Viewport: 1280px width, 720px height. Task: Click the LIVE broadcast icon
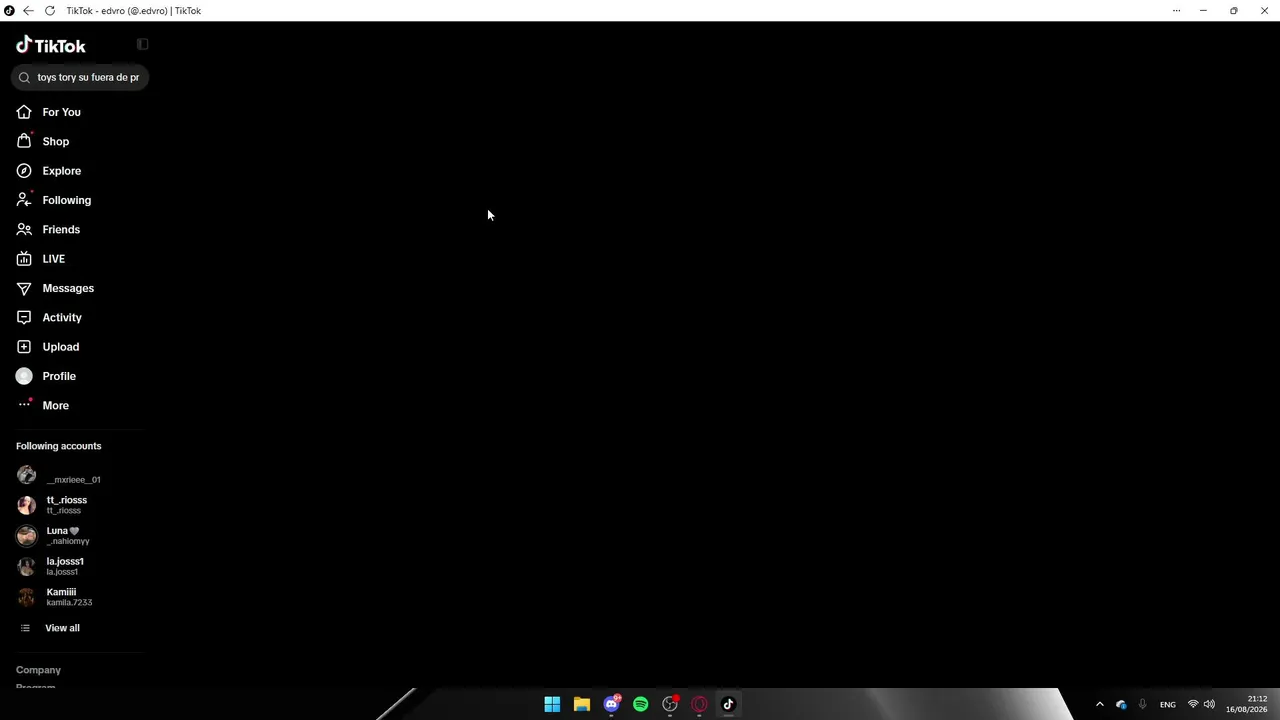click(x=24, y=259)
